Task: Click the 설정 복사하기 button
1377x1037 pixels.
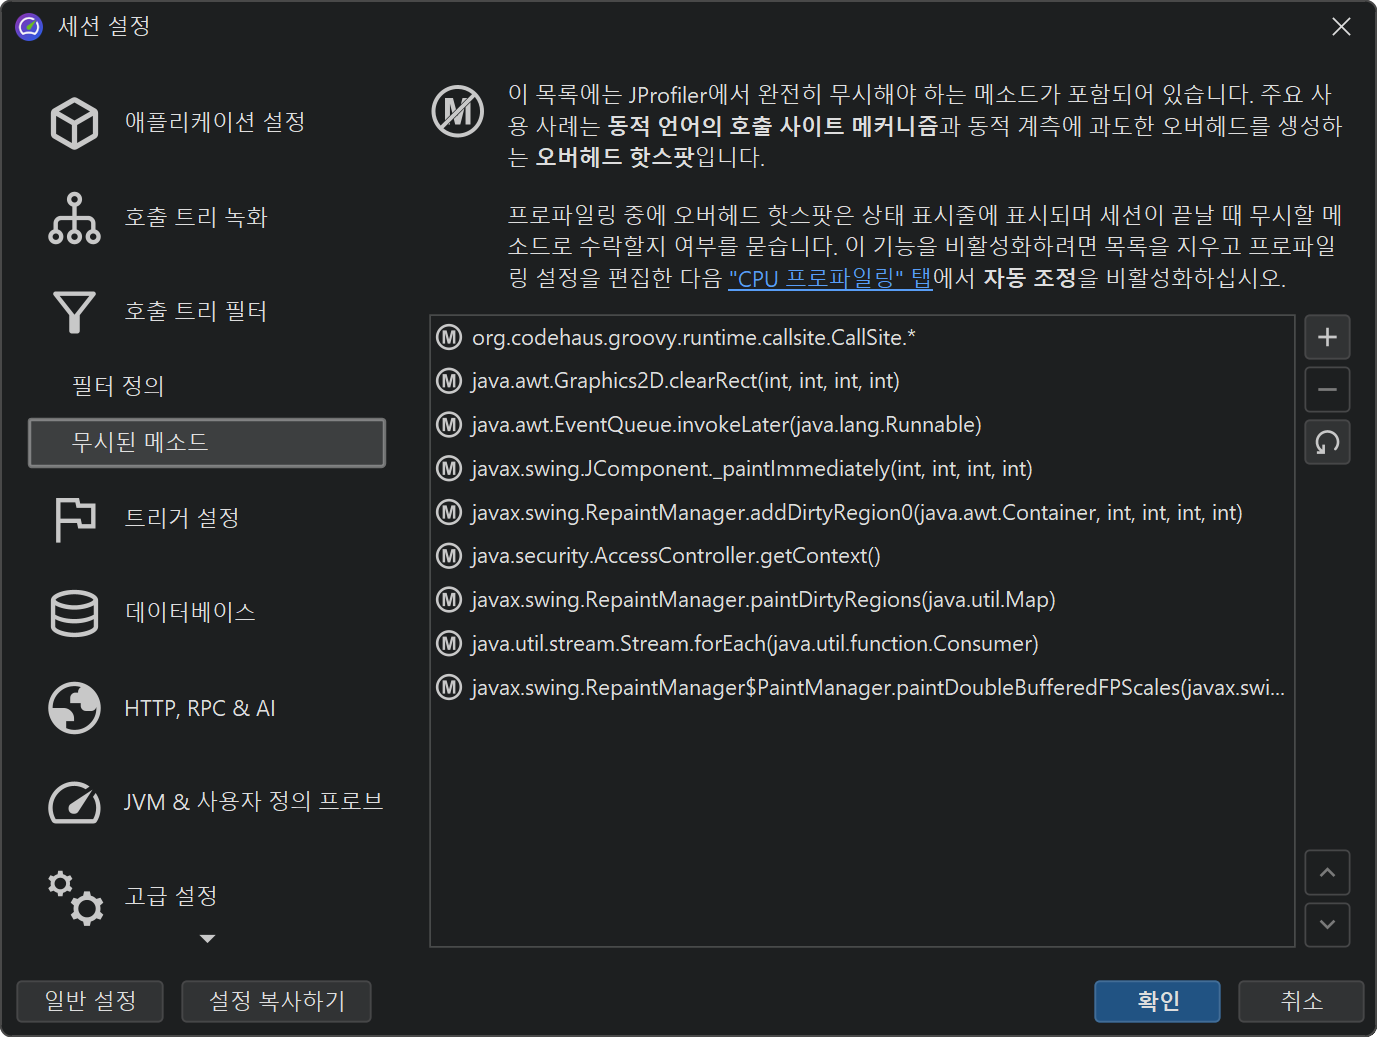Action: click(x=276, y=1001)
